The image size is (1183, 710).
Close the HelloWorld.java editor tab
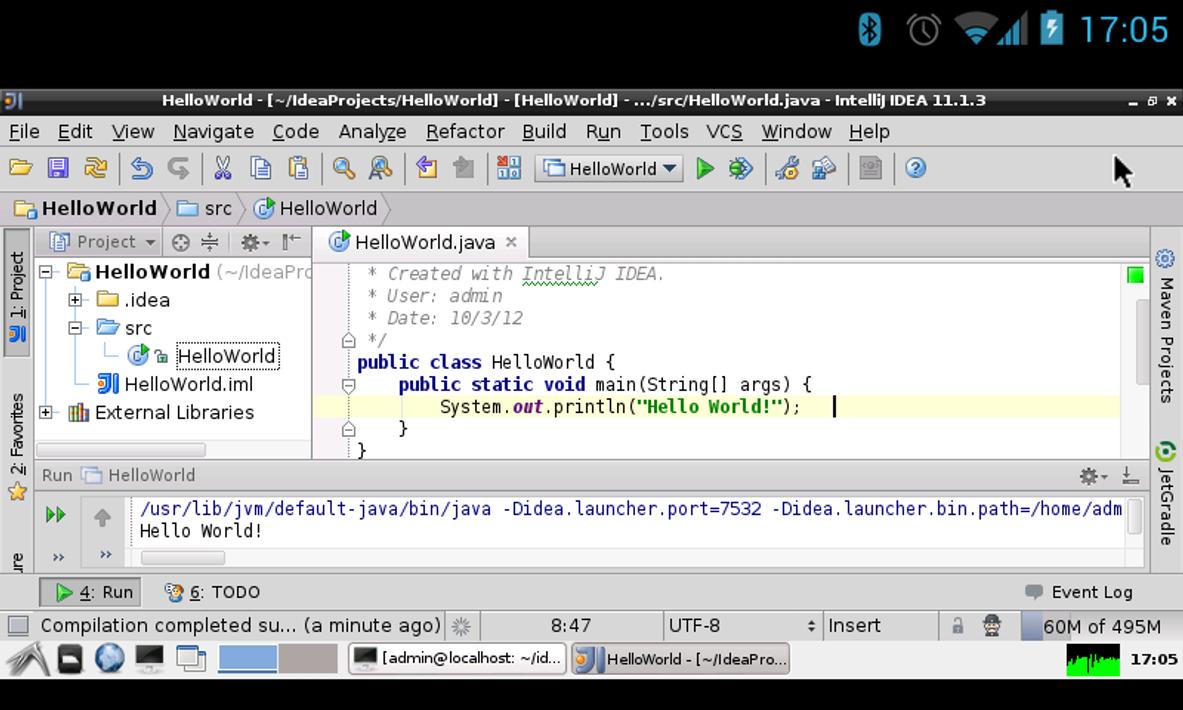[512, 242]
